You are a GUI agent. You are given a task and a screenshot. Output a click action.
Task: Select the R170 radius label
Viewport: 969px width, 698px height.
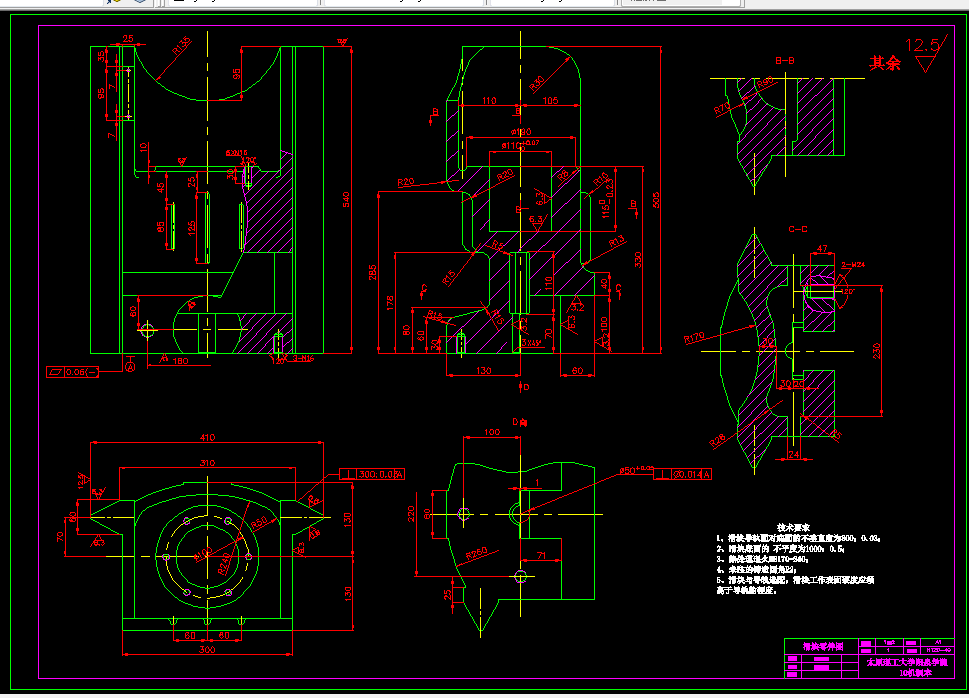pyautogui.click(x=694, y=338)
